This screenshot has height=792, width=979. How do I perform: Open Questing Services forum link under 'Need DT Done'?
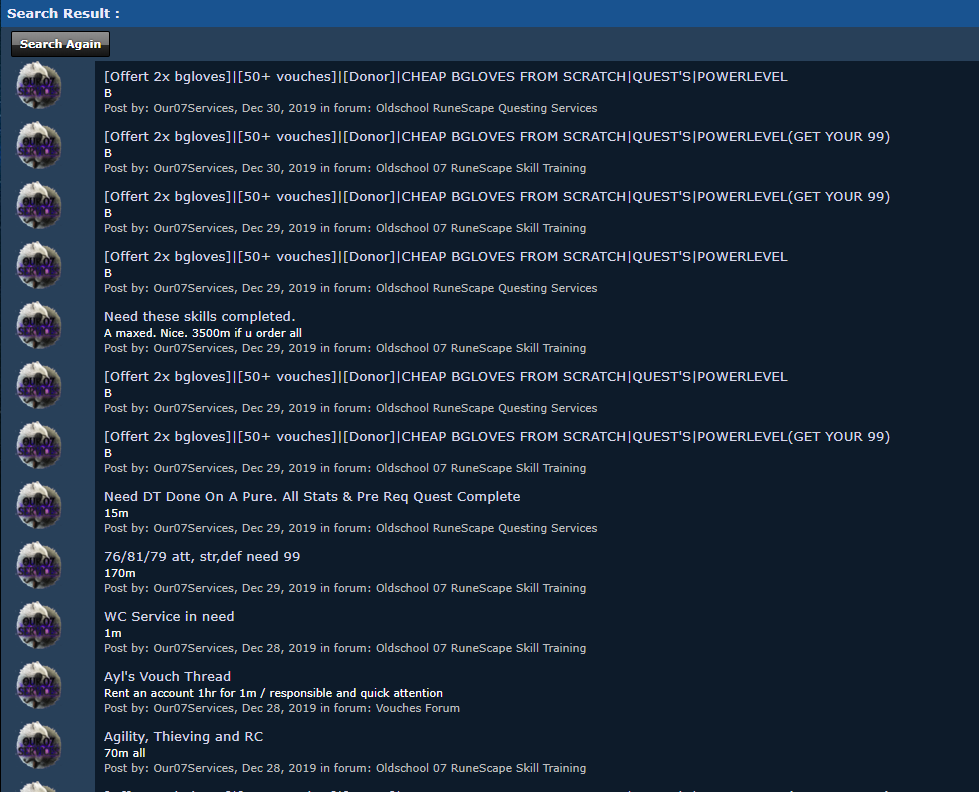[x=486, y=528]
